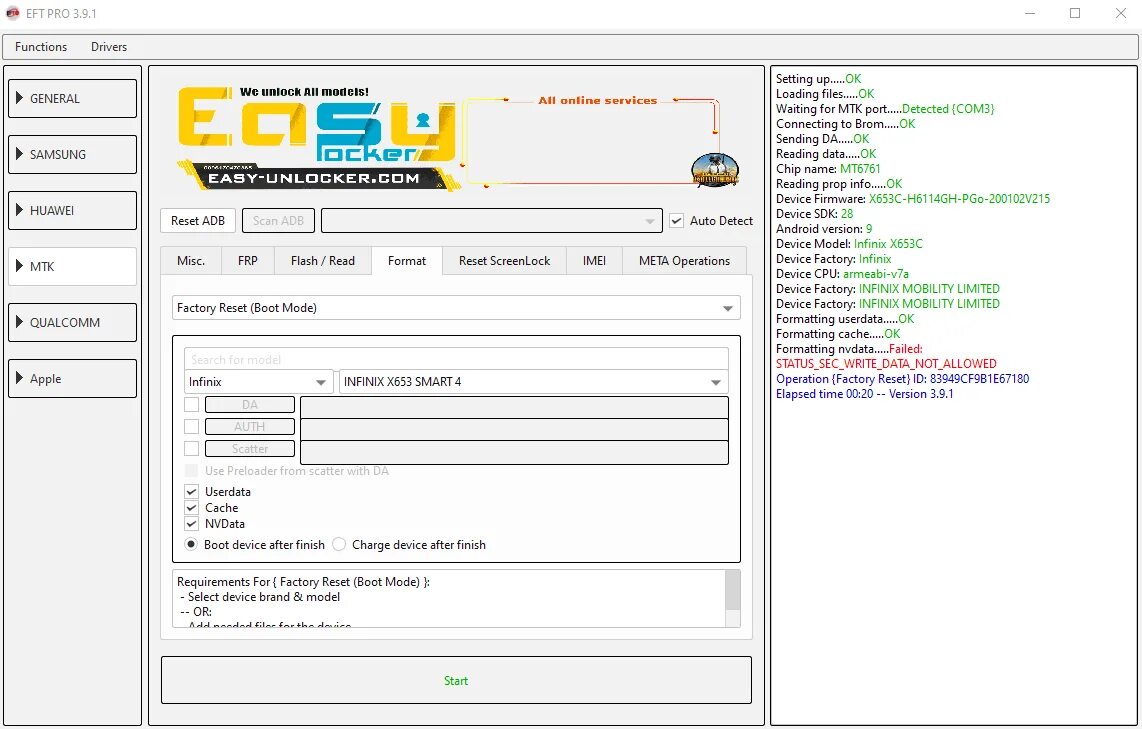This screenshot has width=1142, height=729.
Task: Click the Device Firmware log line
Action: pos(913,199)
